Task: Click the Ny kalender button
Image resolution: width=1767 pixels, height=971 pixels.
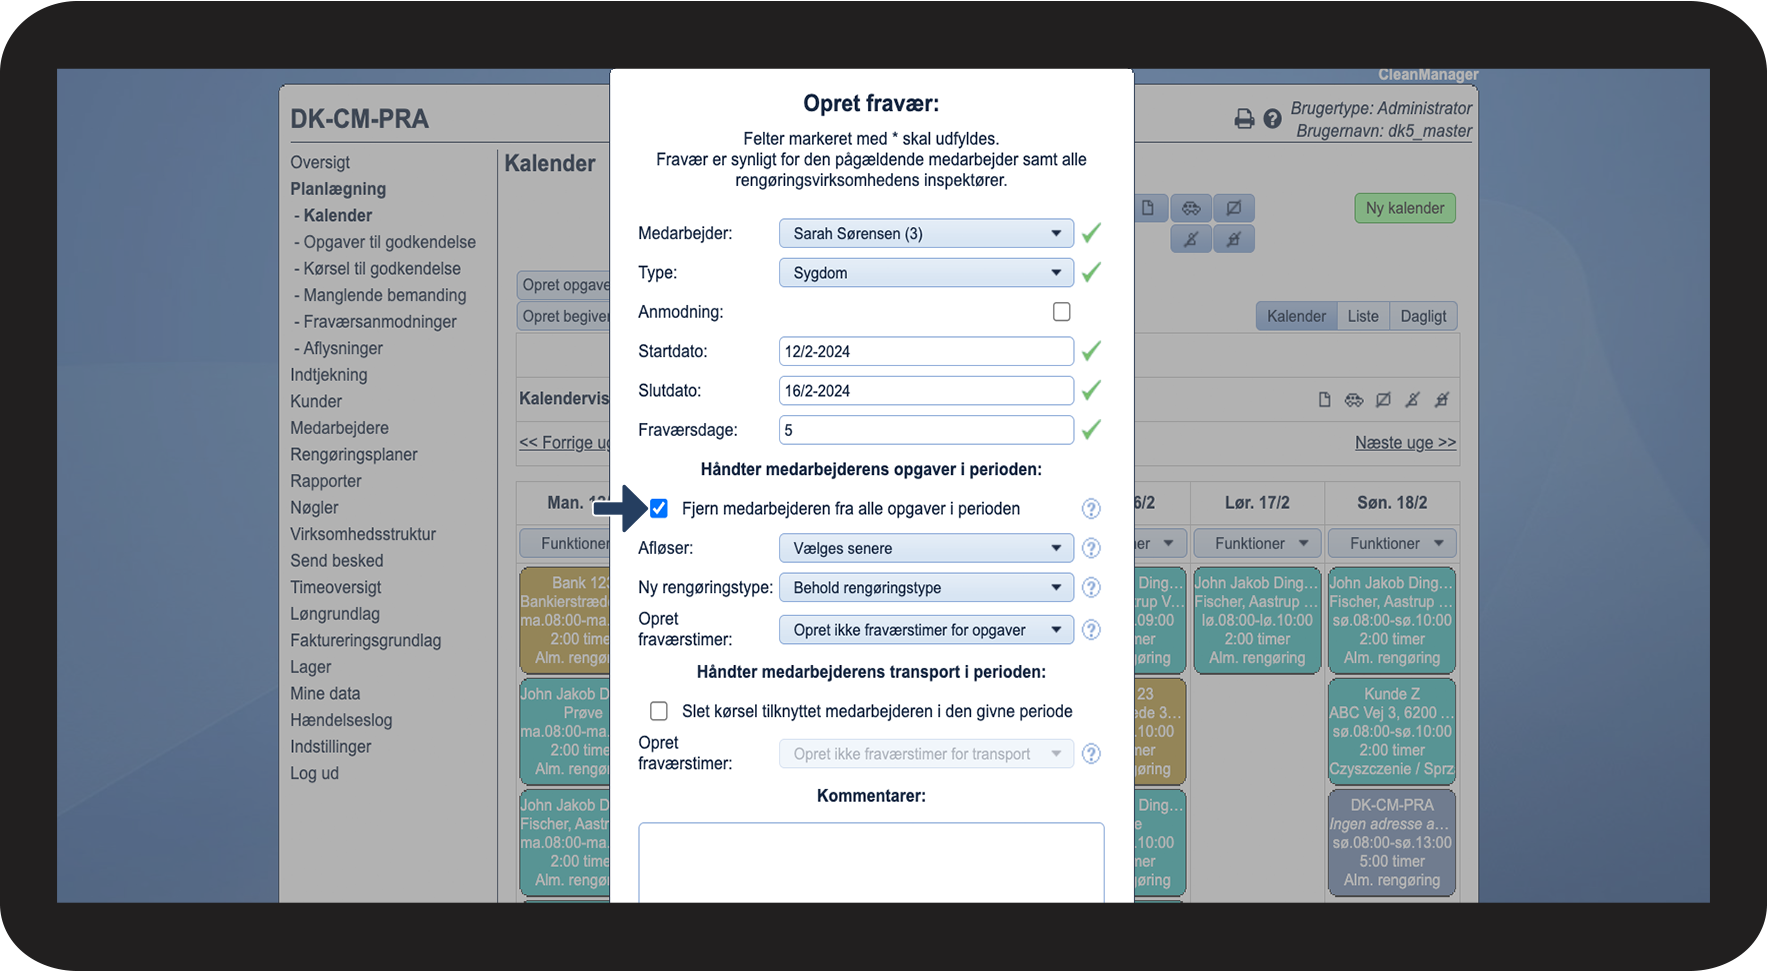Action: tap(1405, 208)
